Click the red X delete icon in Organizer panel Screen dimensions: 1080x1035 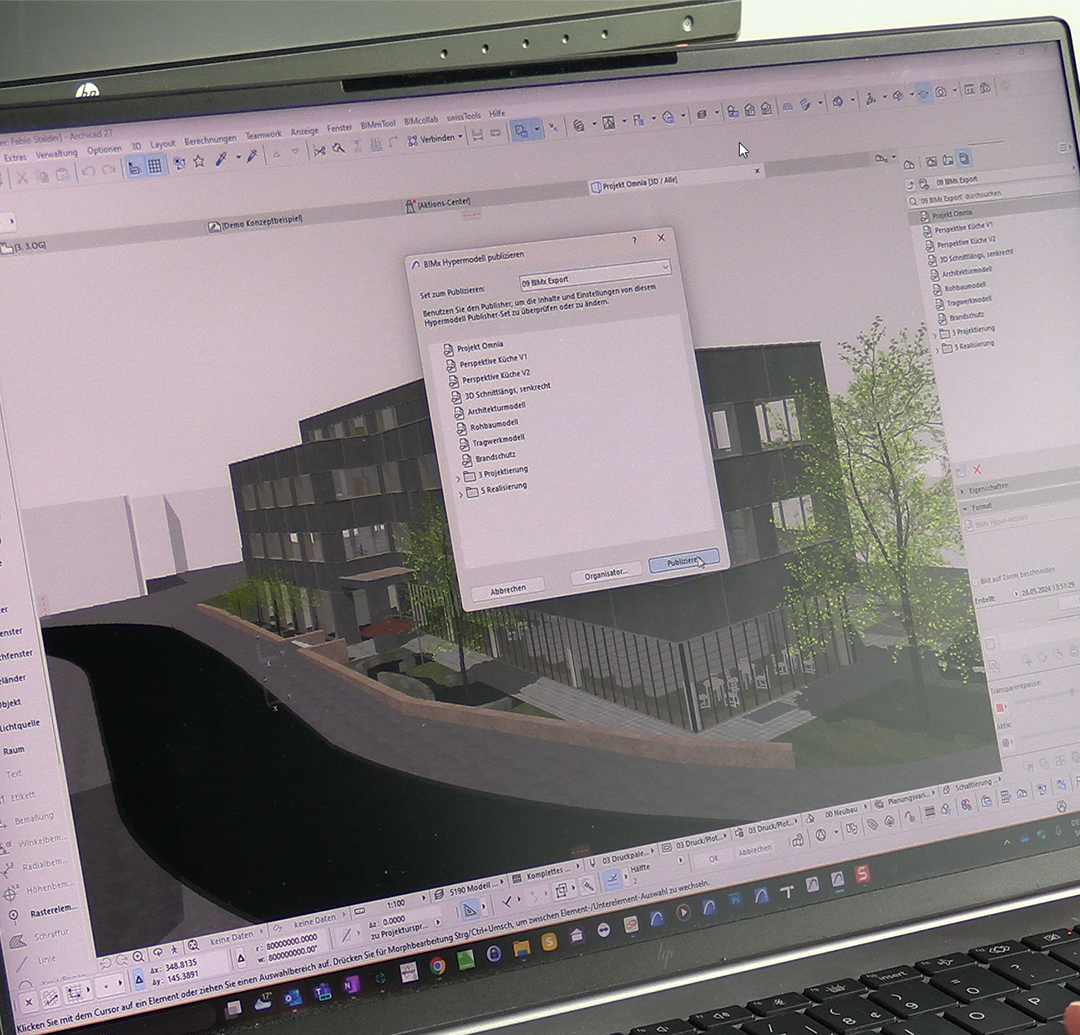click(x=977, y=470)
